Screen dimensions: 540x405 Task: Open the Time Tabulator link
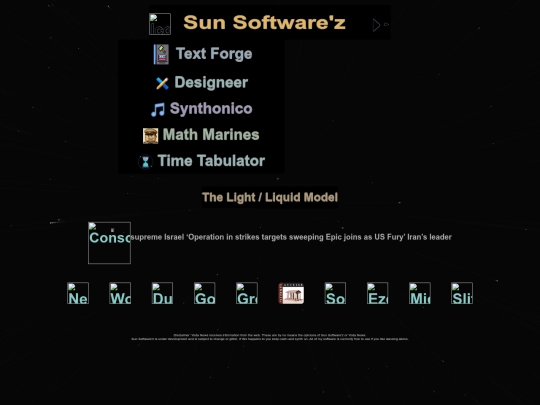point(211,161)
